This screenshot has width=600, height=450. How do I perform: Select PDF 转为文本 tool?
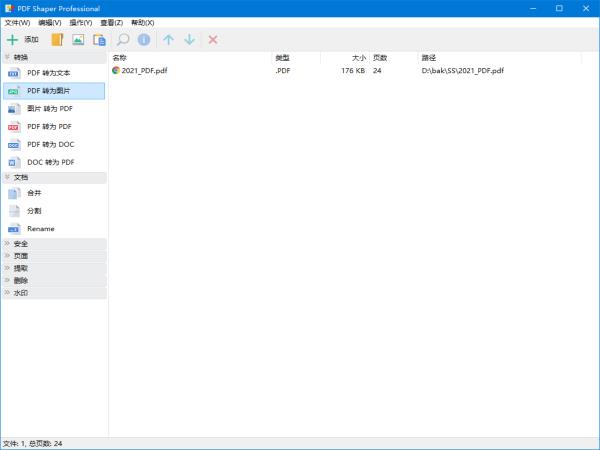(54, 73)
